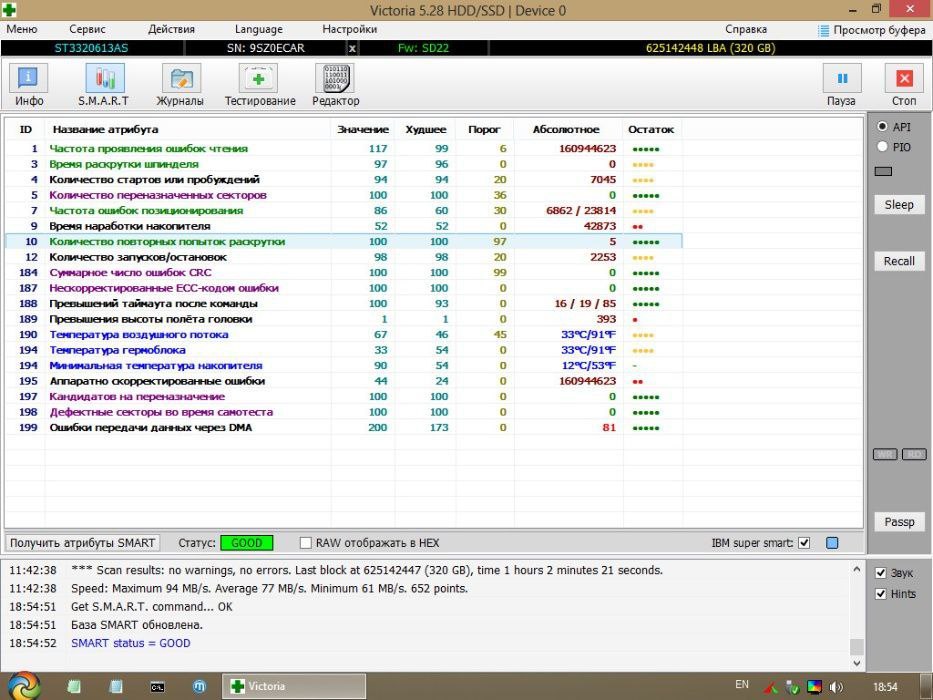Viewport: 933px width, 700px height.
Task: Click the Sleep button
Action: (x=899, y=205)
